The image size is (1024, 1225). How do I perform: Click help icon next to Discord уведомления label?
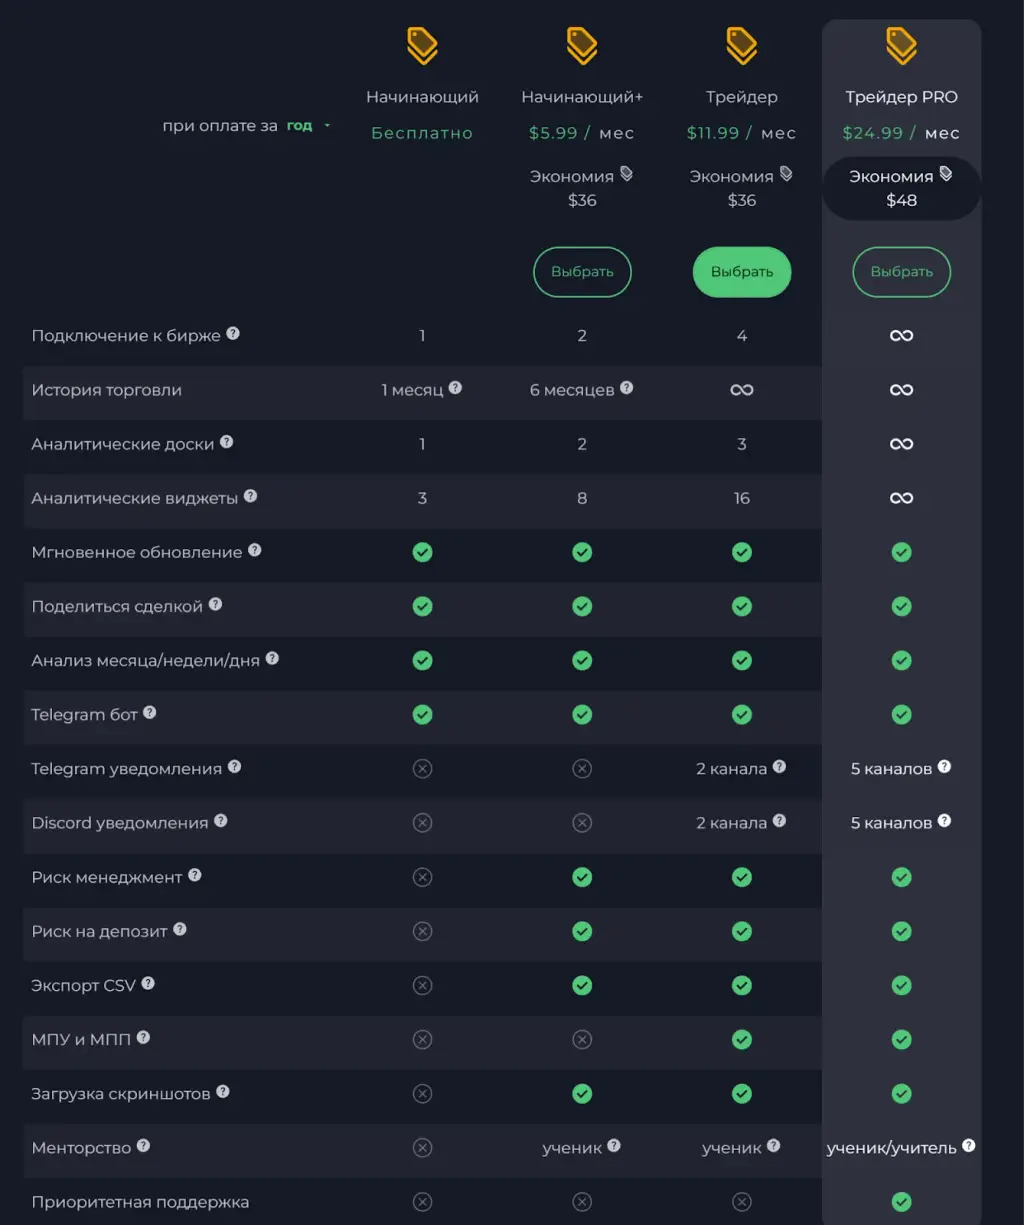click(221, 821)
